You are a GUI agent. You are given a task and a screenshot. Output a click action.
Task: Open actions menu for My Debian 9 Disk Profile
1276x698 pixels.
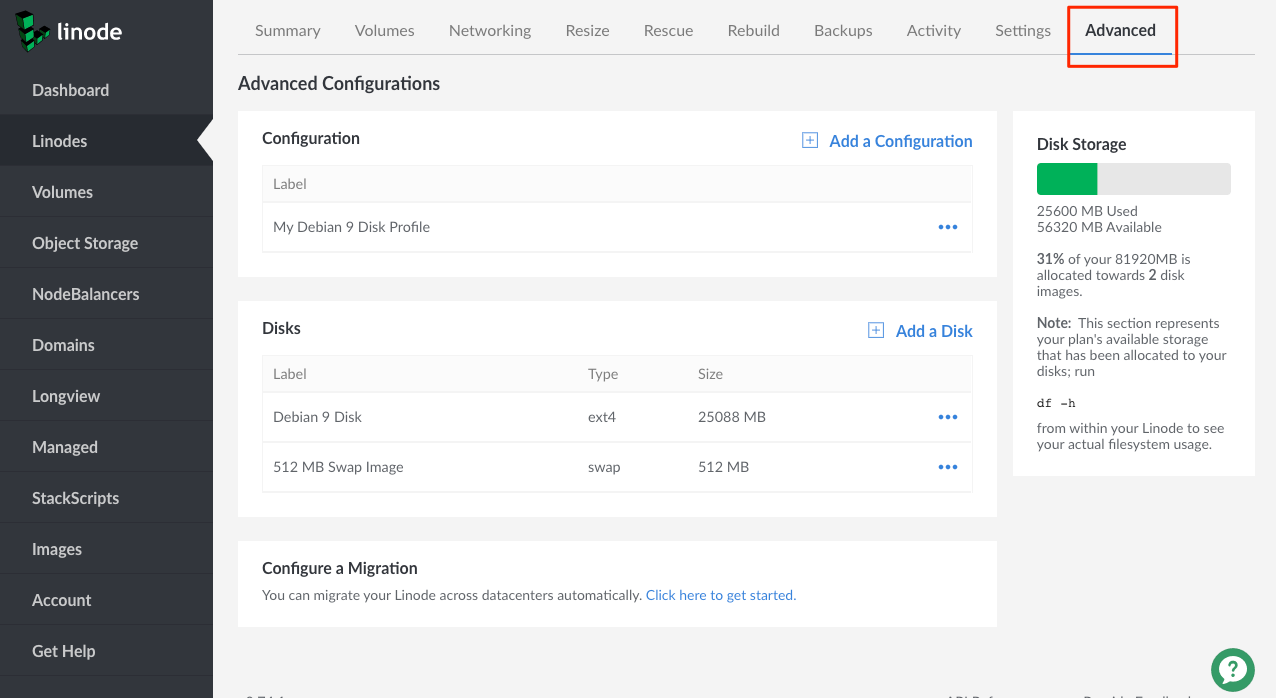pyautogui.click(x=947, y=227)
